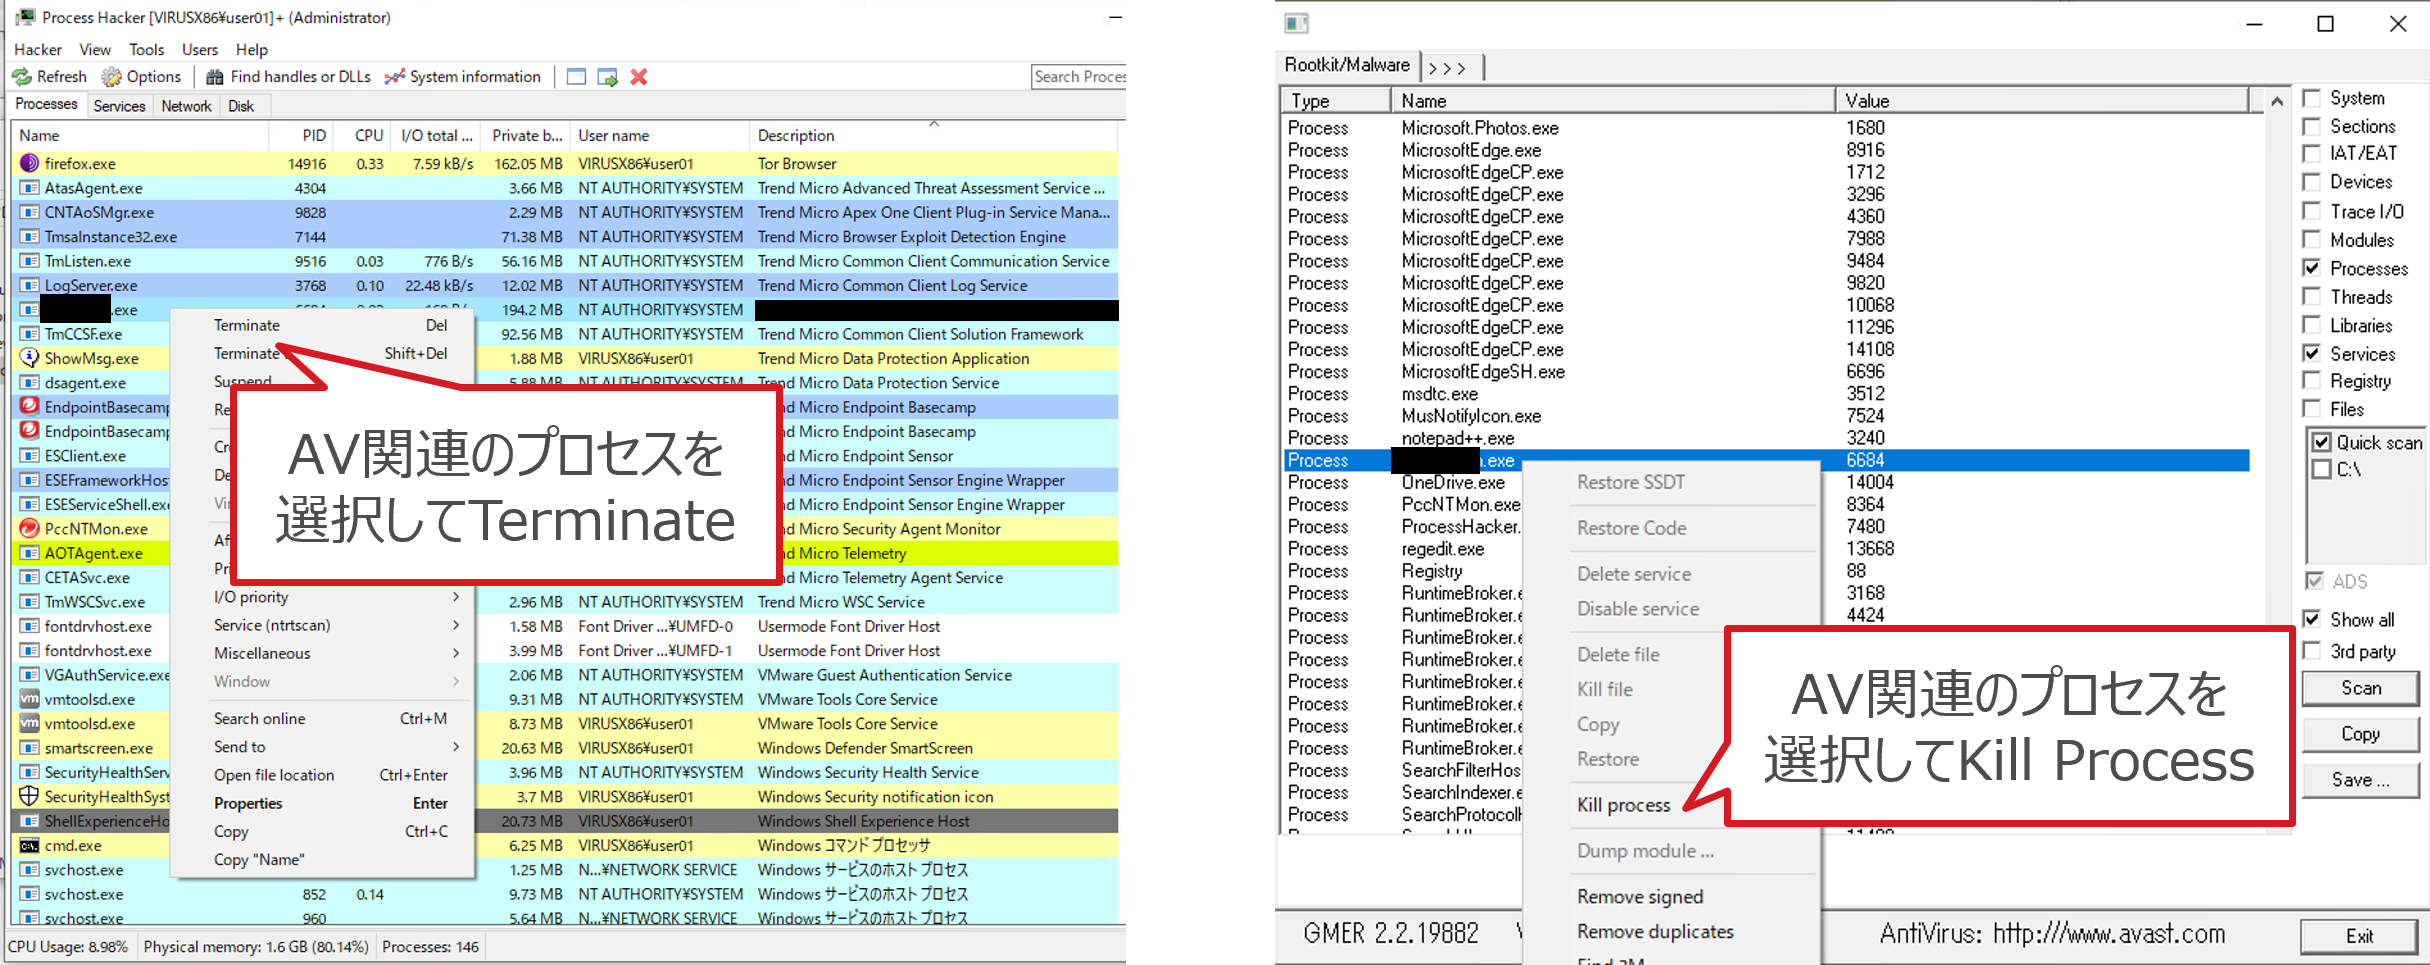Click the GMER list scrollbar up arrow
Viewport: 2430px width, 965px height.
[x=2277, y=101]
